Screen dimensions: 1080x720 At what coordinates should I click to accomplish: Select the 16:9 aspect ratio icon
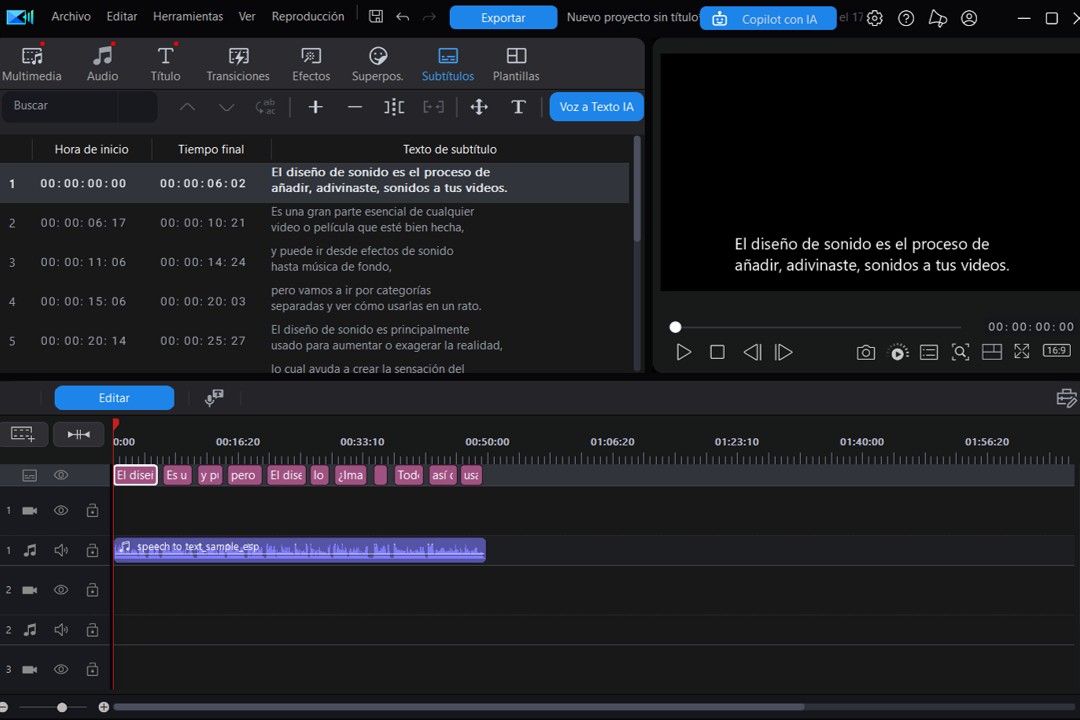pos(1056,351)
